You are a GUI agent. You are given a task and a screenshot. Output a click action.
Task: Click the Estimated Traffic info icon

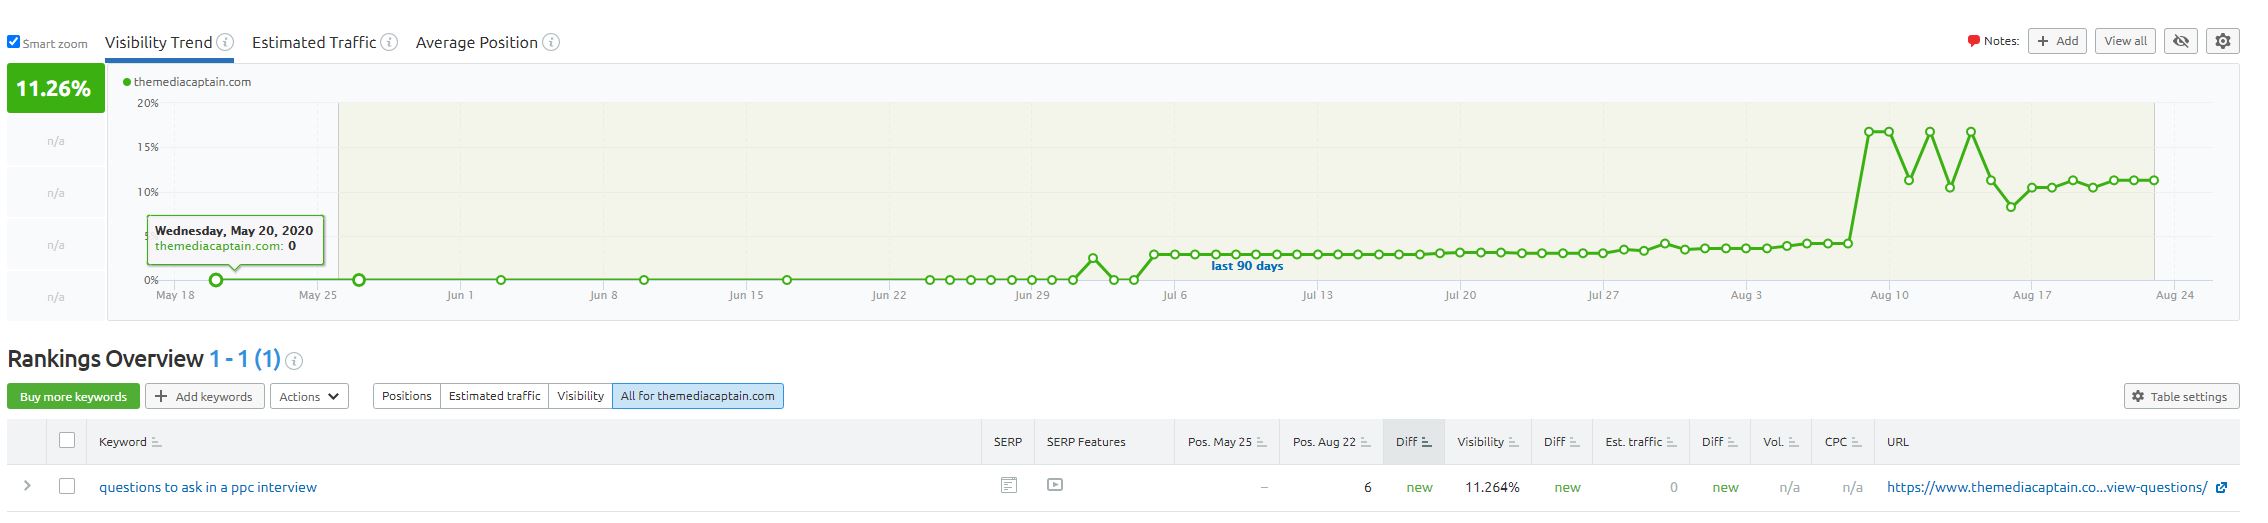390,42
